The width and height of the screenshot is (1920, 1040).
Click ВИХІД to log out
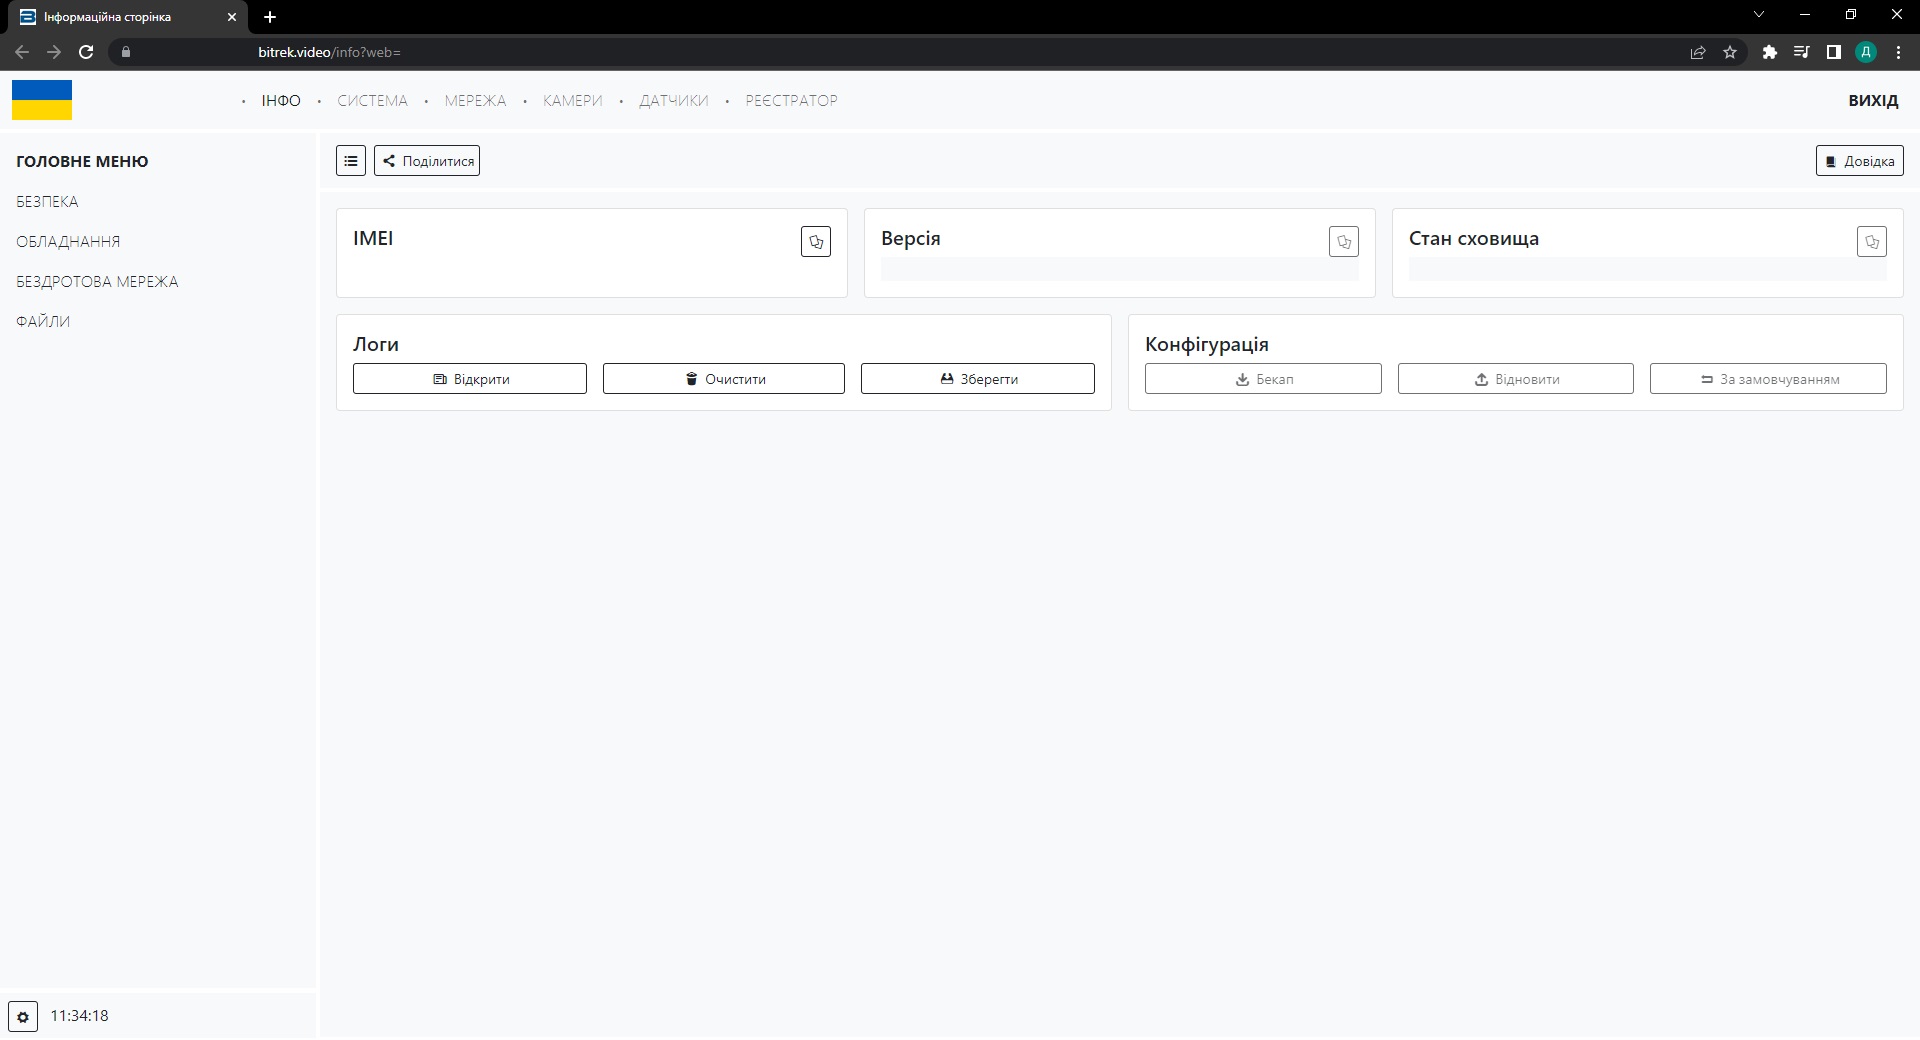click(1873, 101)
